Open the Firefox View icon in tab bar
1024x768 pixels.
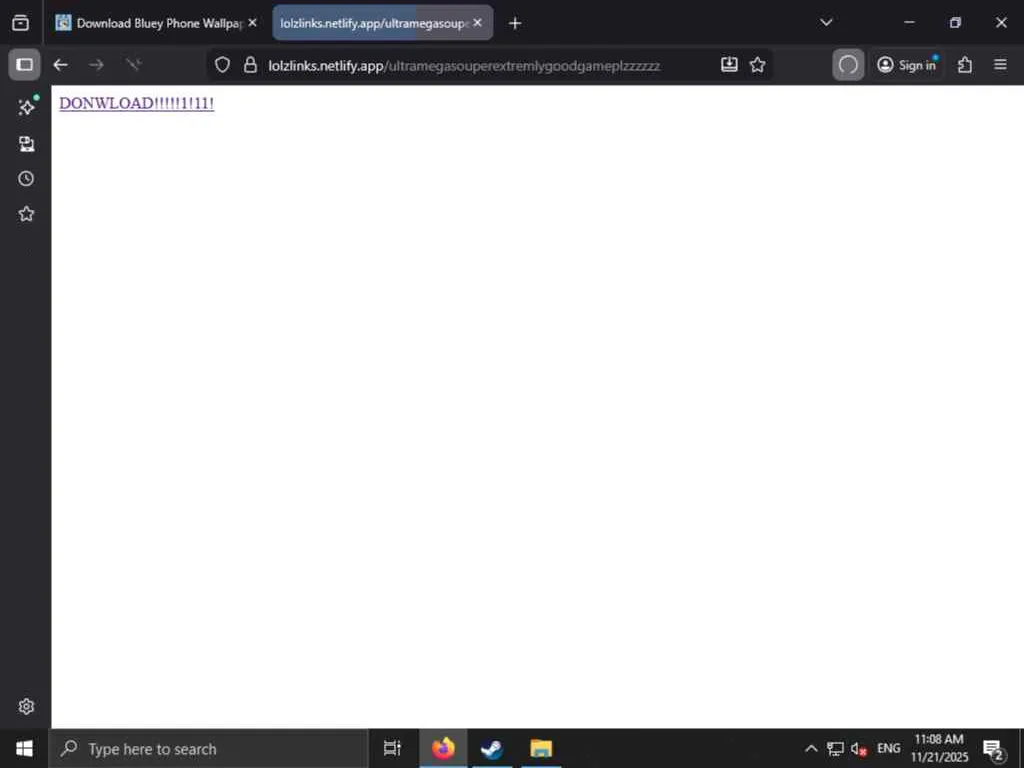point(20,23)
